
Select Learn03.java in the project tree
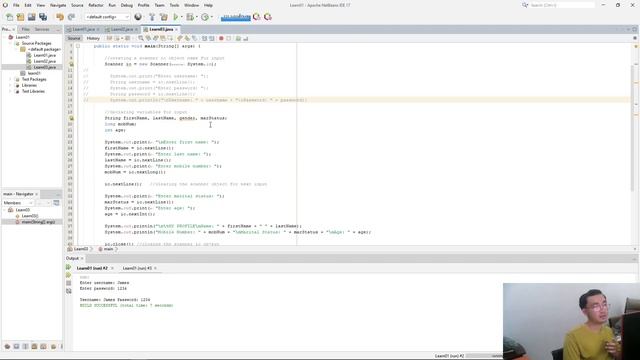[x=44, y=67]
